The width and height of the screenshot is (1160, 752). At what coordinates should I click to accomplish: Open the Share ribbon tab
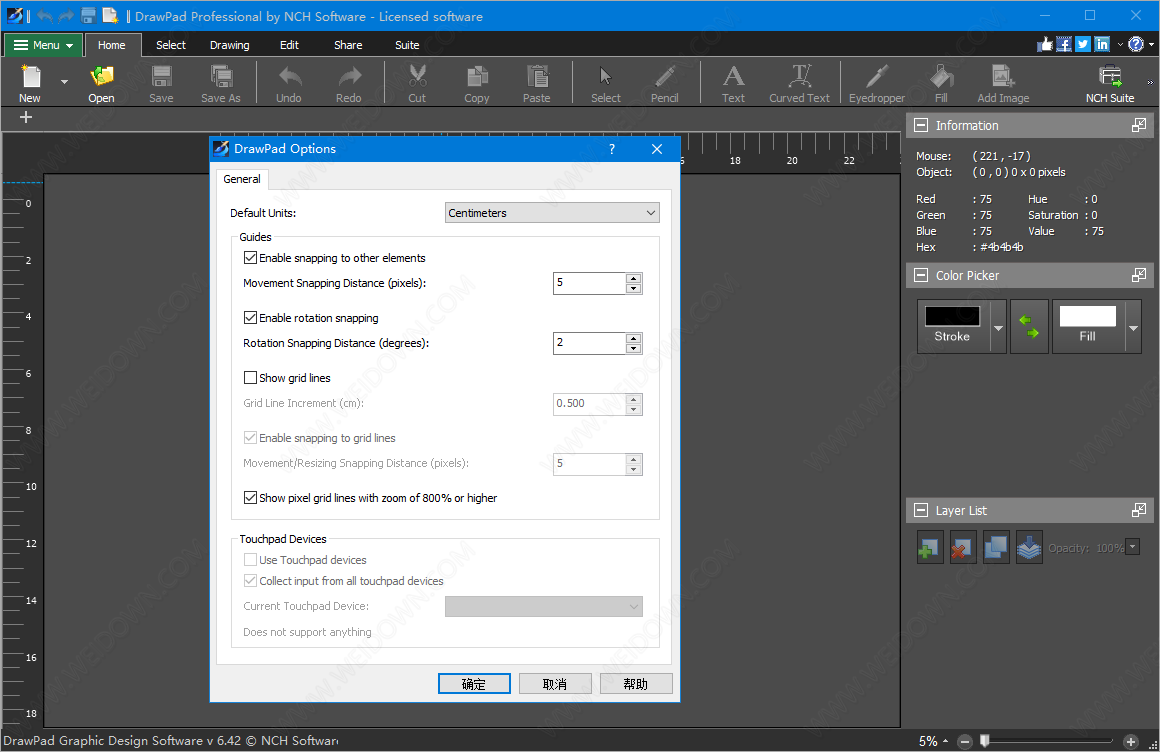pos(348,45)
